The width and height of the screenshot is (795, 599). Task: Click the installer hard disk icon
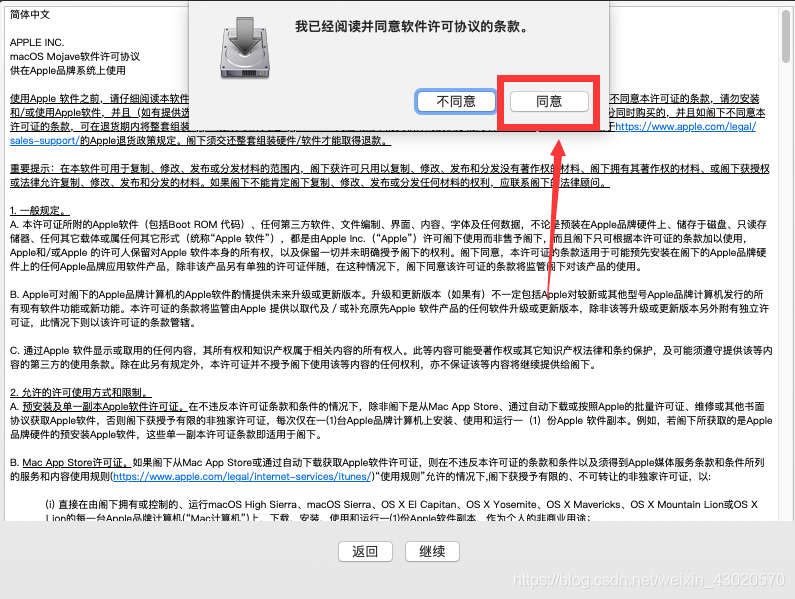tap(245, 48)
